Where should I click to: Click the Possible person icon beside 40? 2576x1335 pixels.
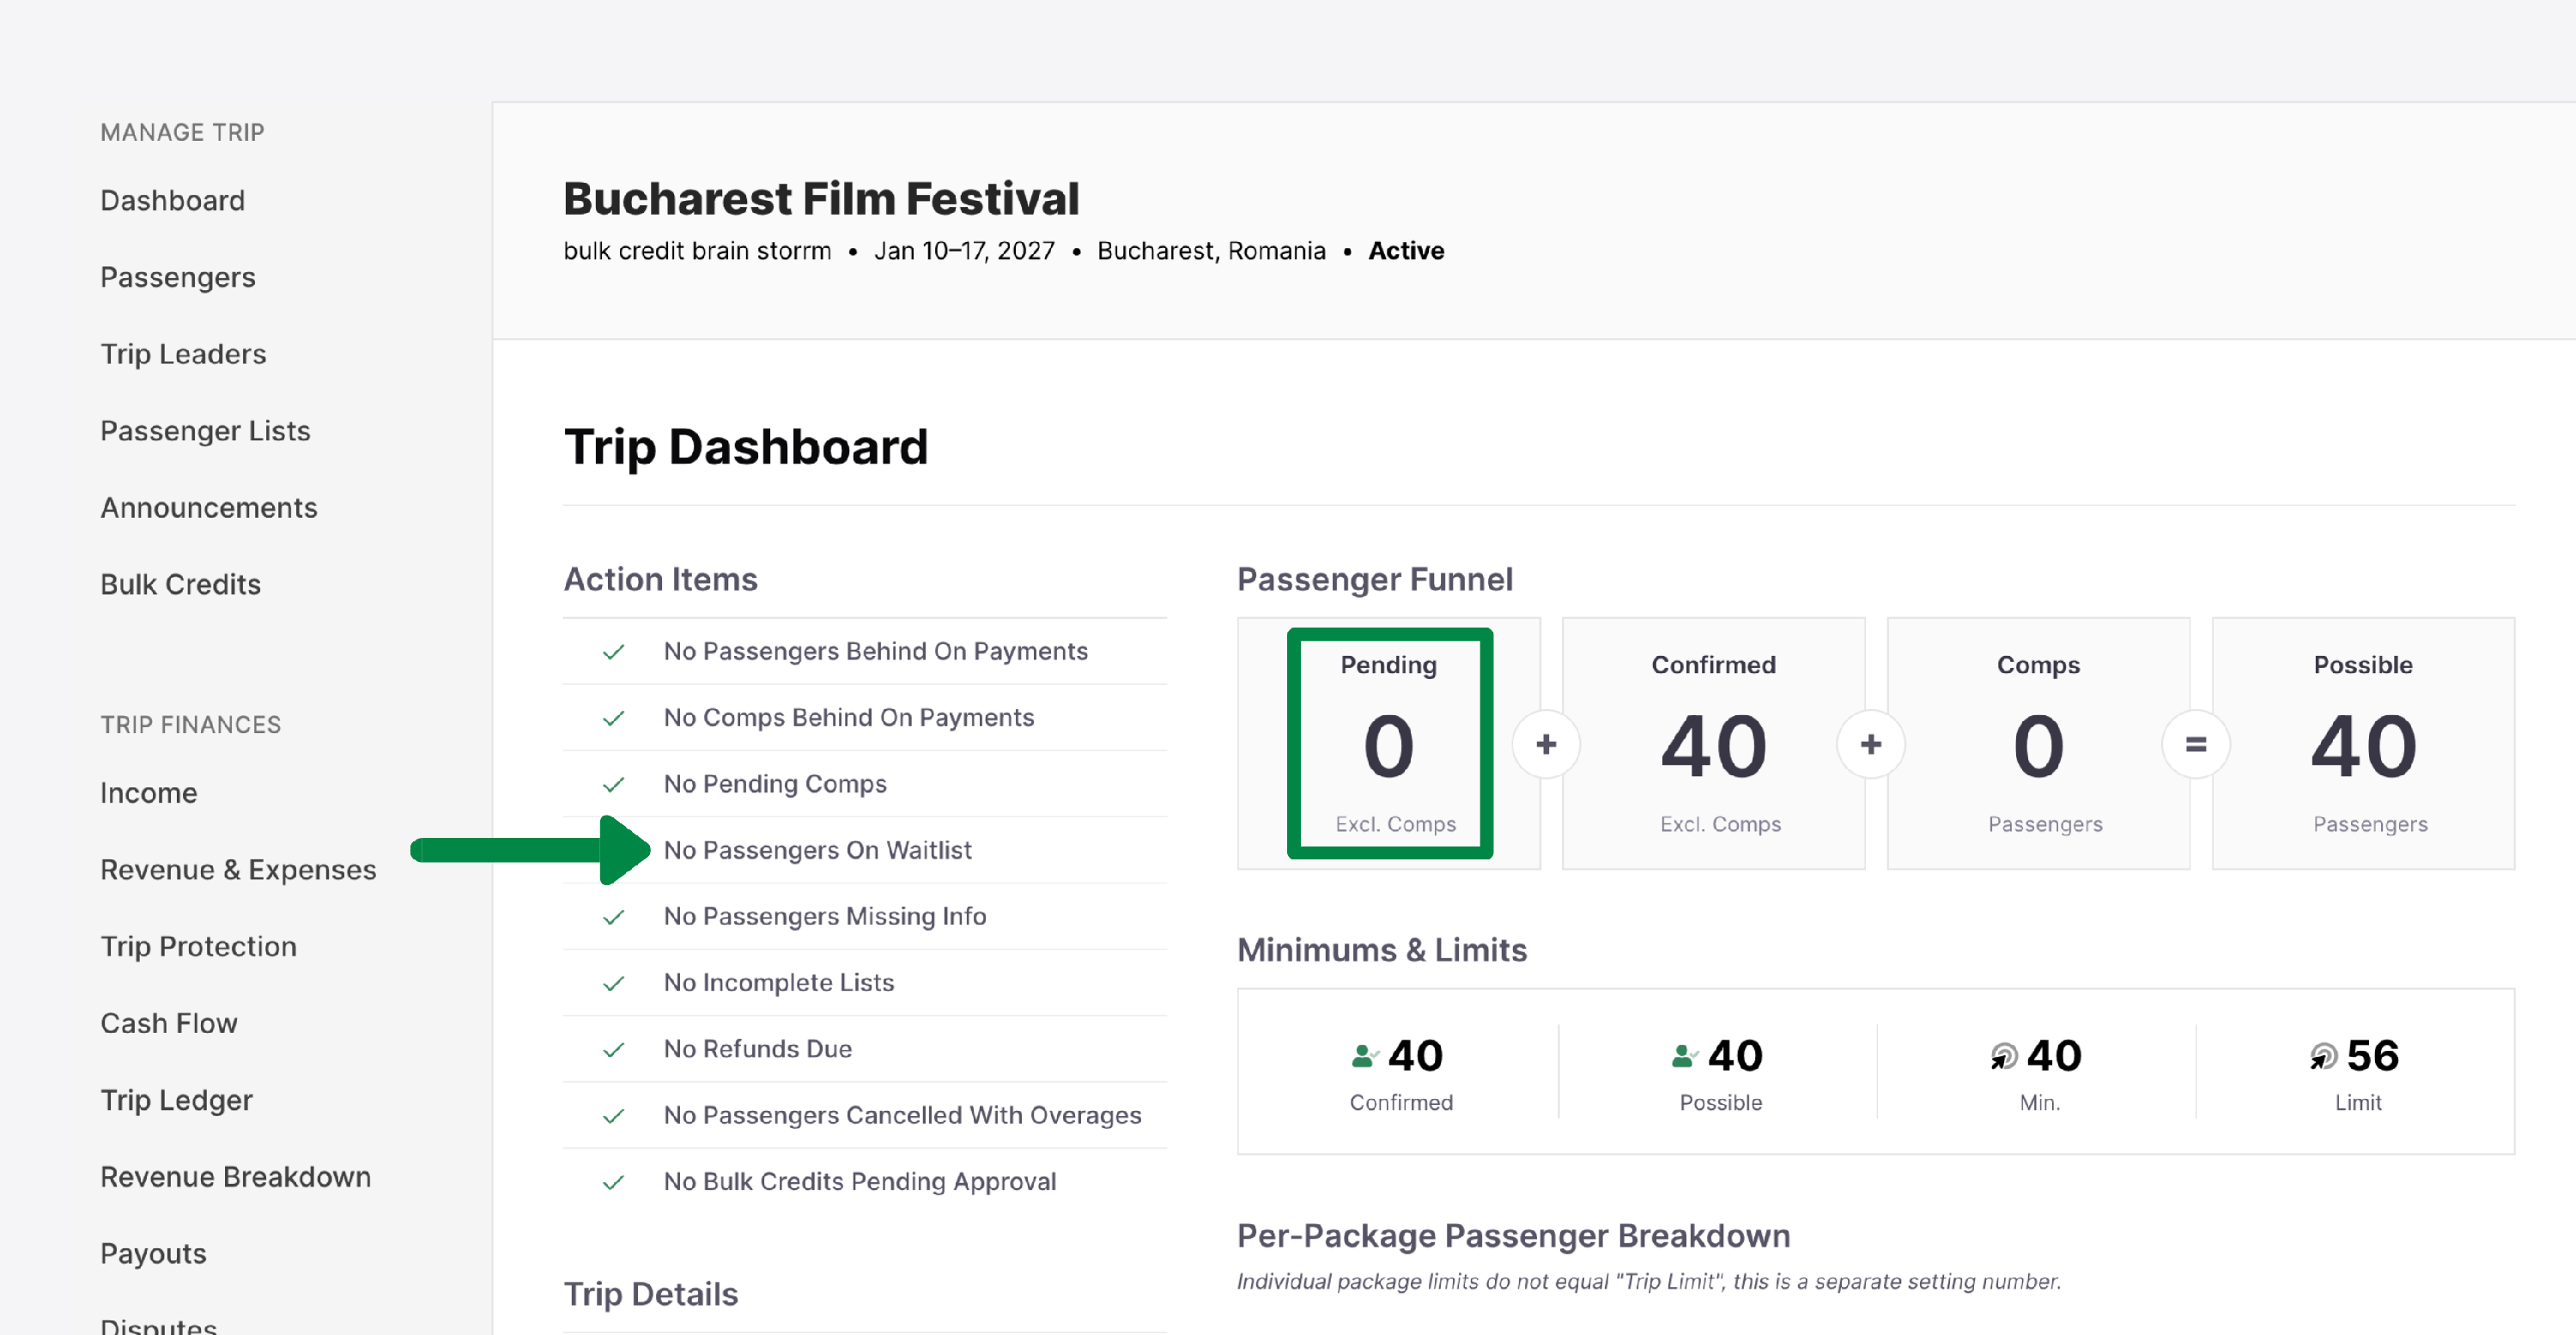click(x=1683, y=1056)
